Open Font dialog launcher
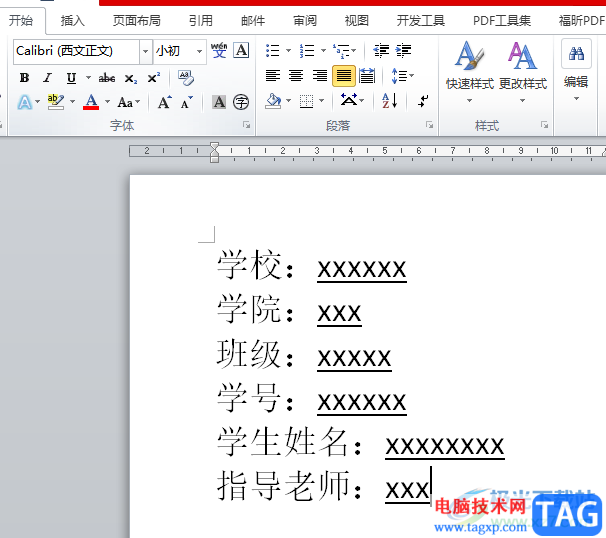Image resolution: width=606 pixels, height=538 pixels. coord(247,125)
